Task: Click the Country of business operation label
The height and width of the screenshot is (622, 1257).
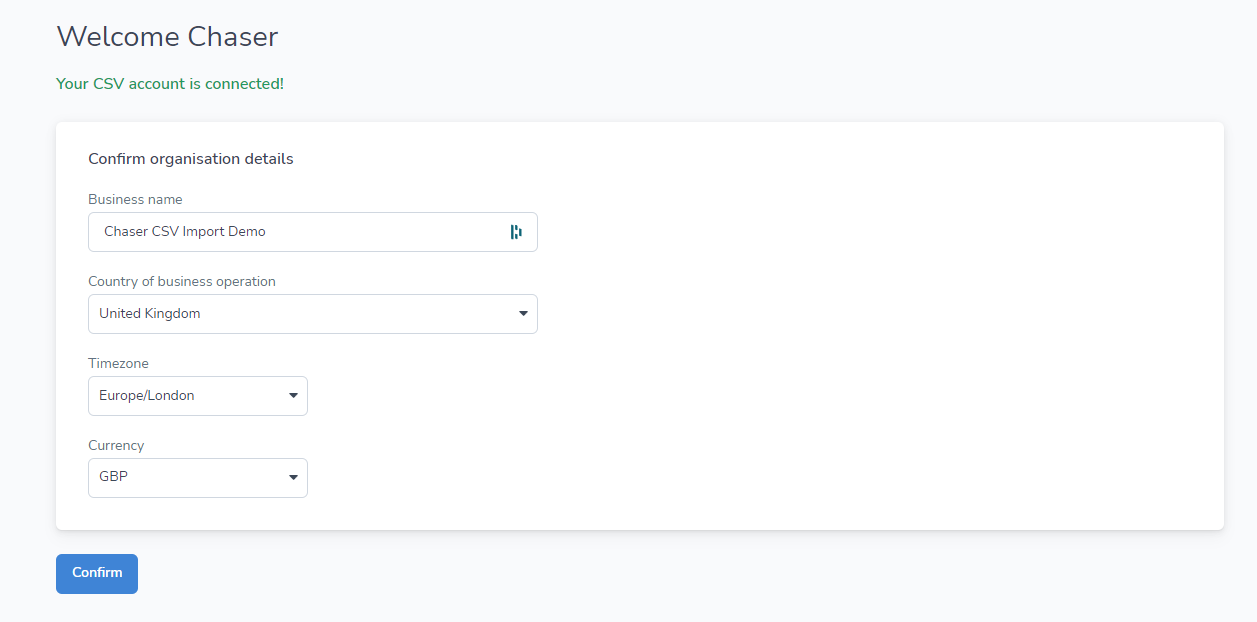Action: tap(181, 281)
